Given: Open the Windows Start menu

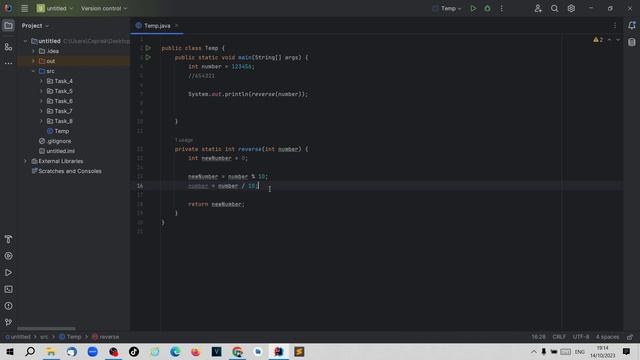Looking at the screenshot, I should coord(10,352).
